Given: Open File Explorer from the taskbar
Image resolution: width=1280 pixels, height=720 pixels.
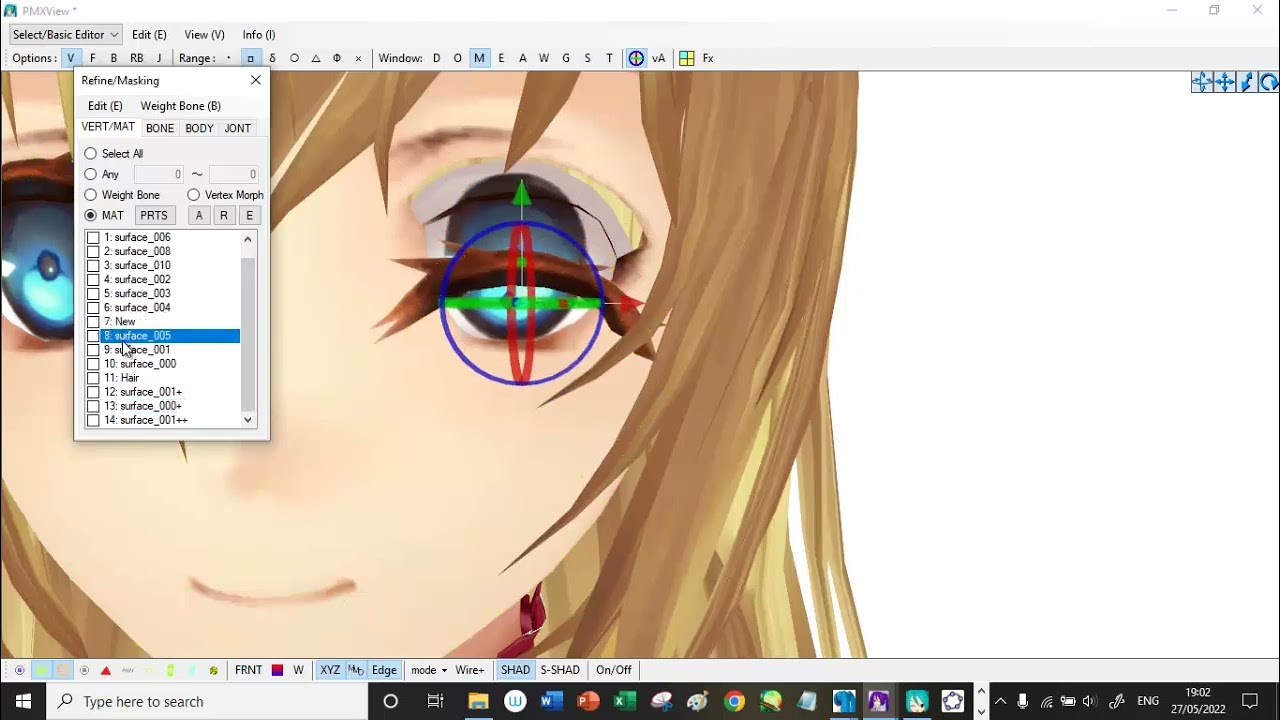Looking at the screenshot, I should click(478, 701).
